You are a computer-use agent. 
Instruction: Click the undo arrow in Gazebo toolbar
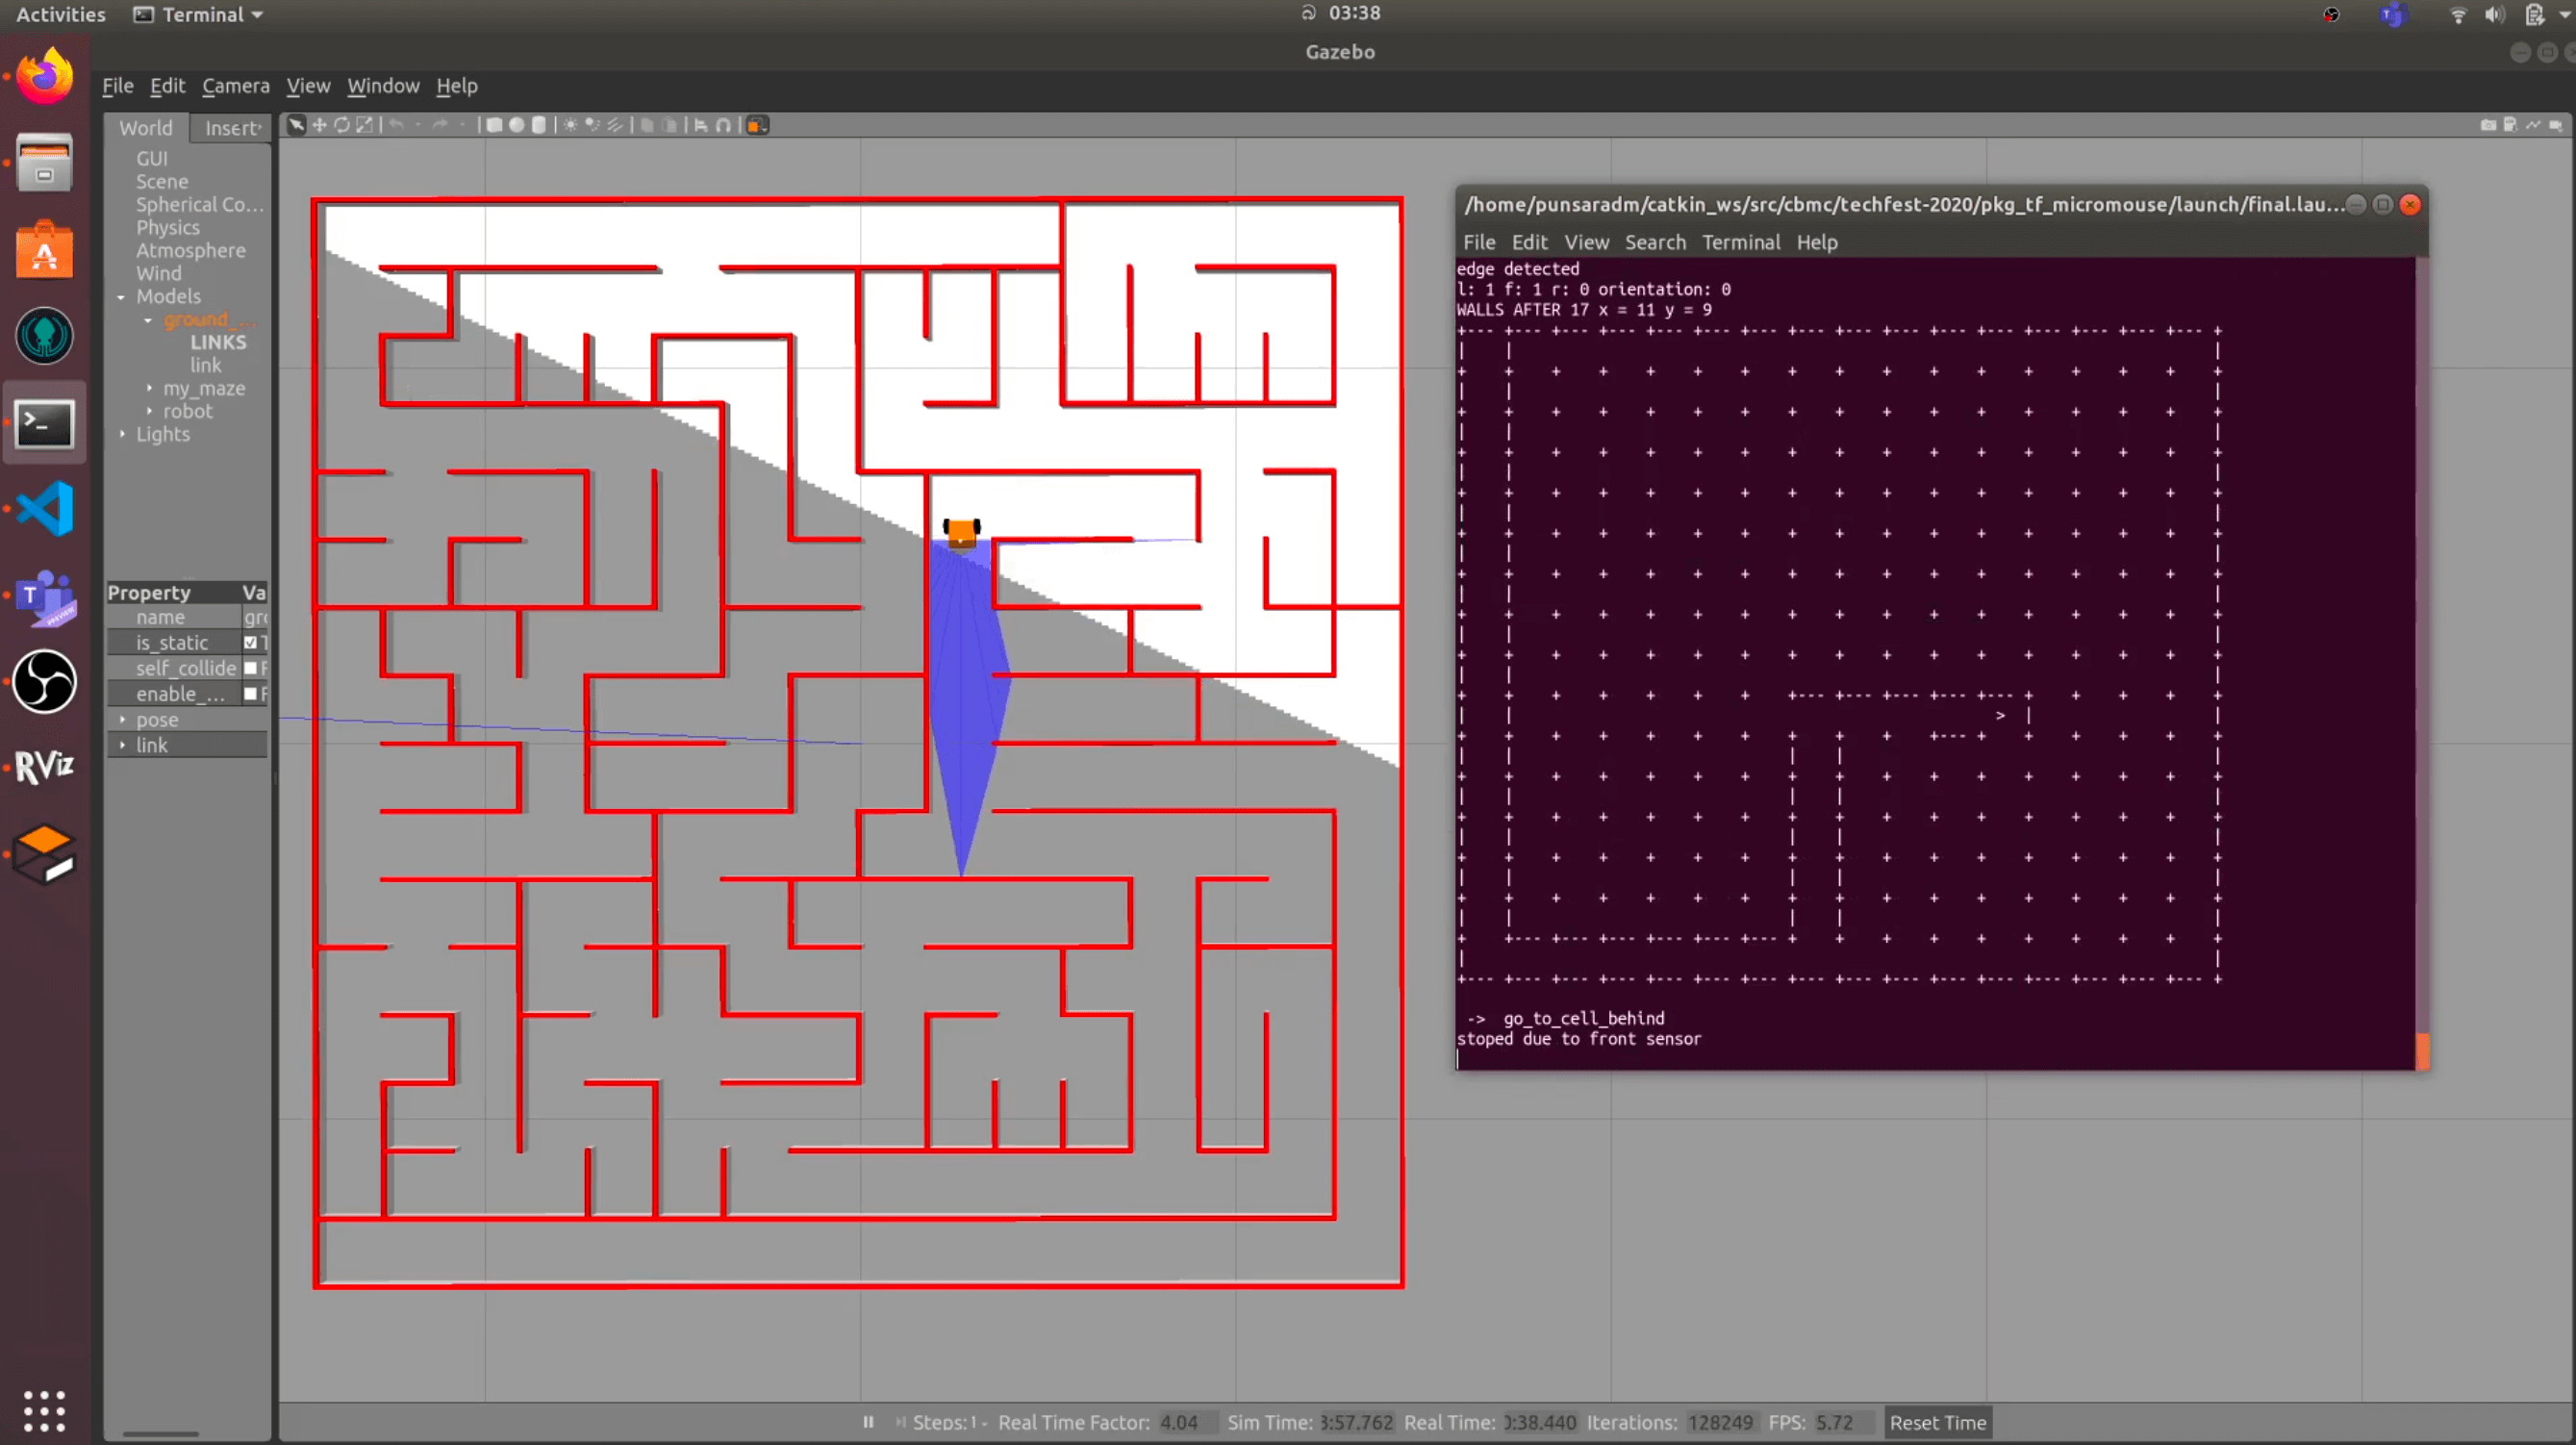[396, 125]
